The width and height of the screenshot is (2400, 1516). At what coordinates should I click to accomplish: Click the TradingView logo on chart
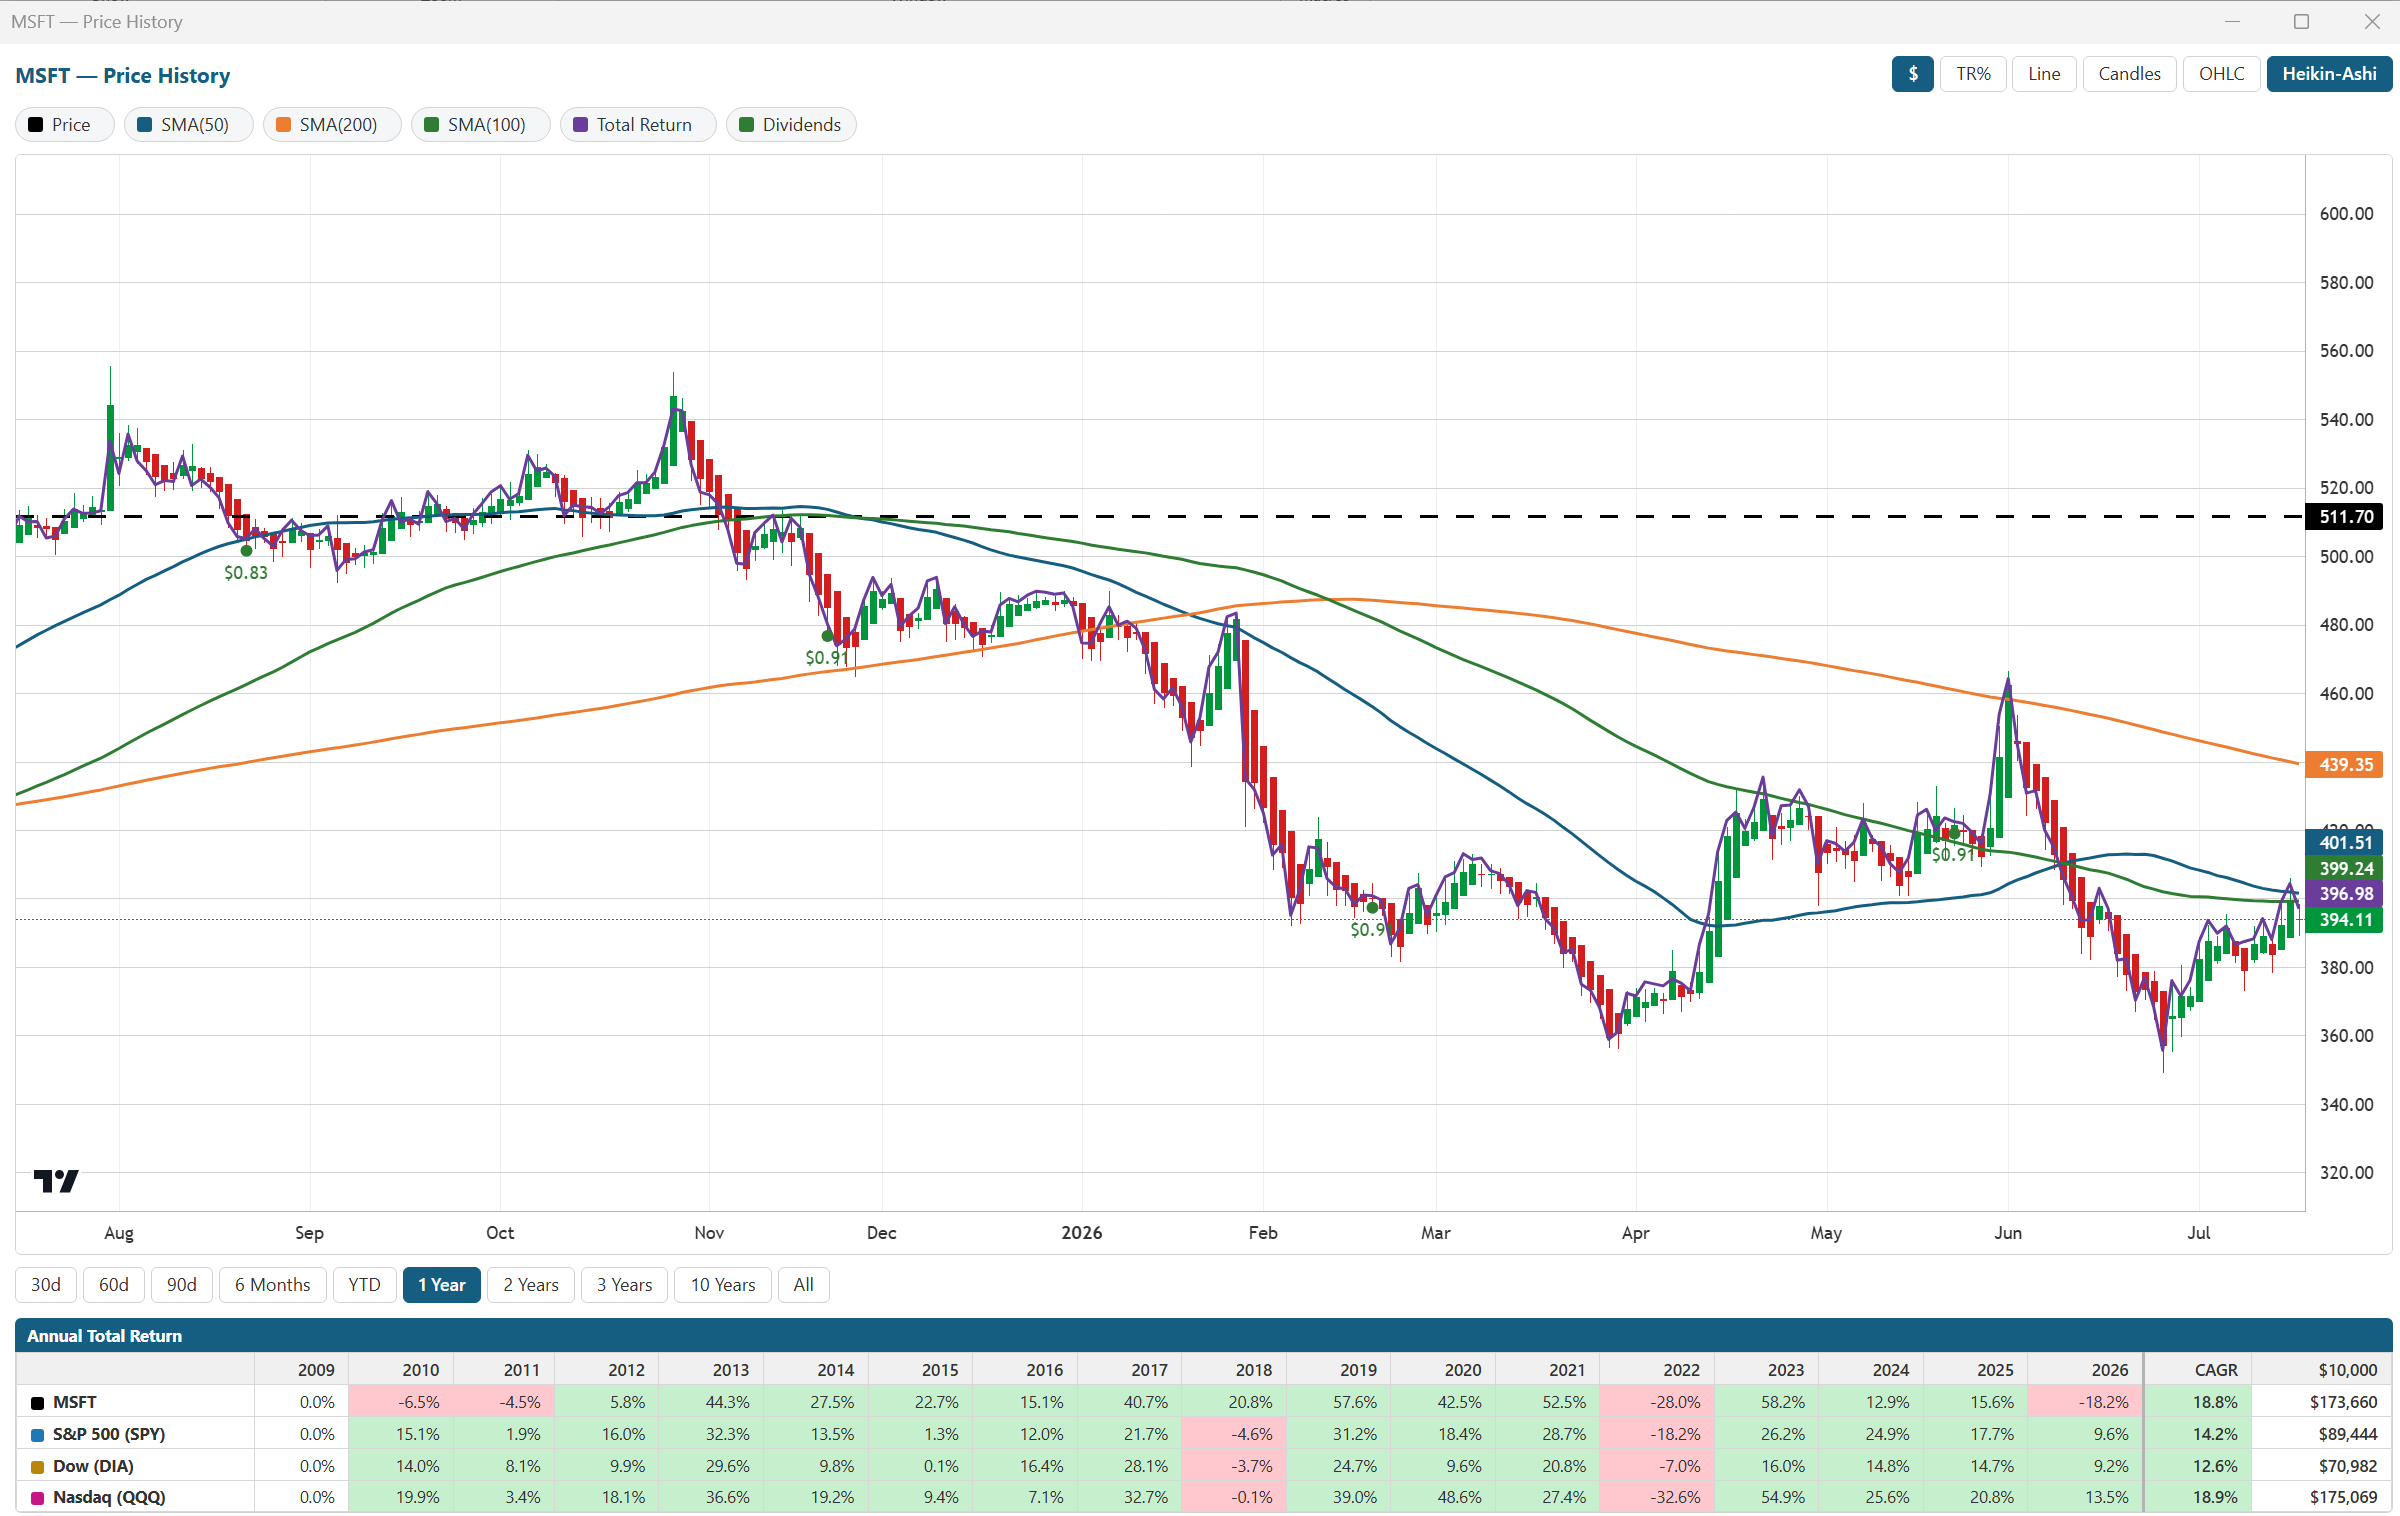tap(56, 1181)
